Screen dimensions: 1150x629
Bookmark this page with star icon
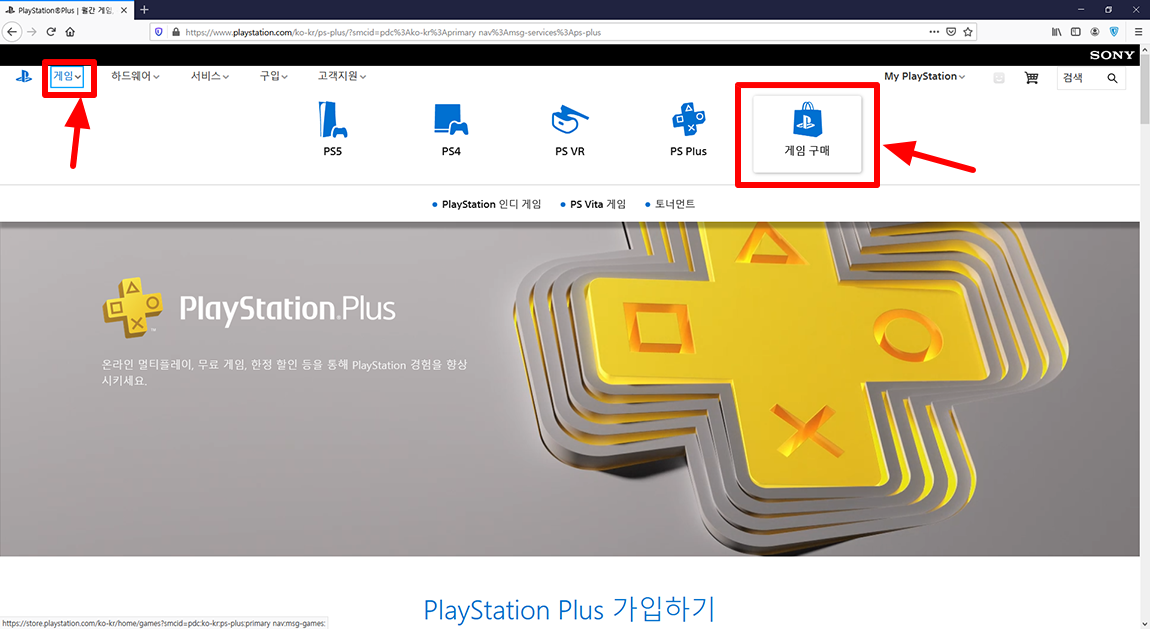968,32
